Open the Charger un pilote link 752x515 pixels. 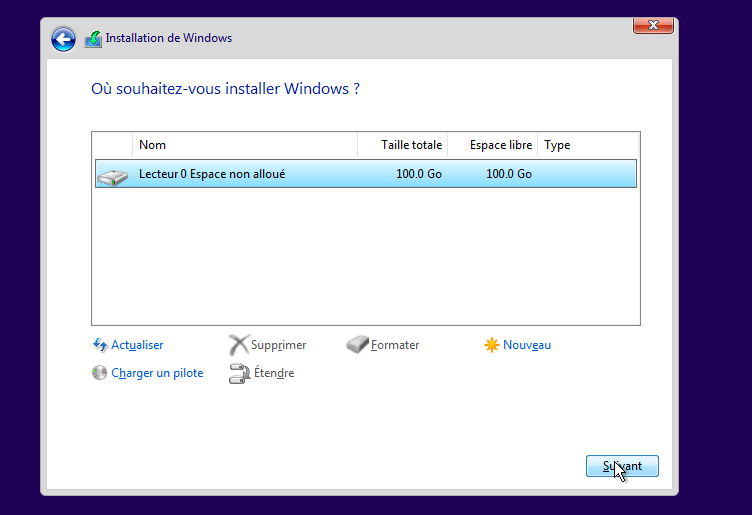(x=157, y=373)
